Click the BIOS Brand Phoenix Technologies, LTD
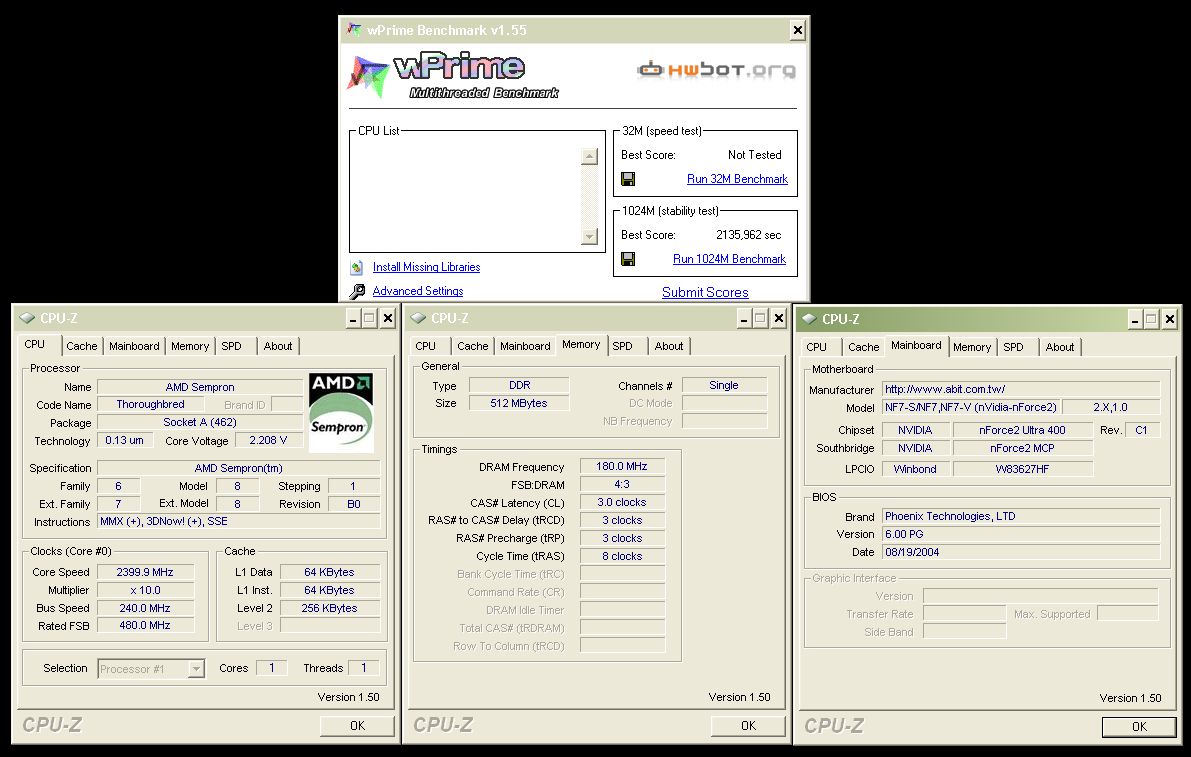Image resolution: width=1191 pixels, height=757 pixels. pos(1021,516)
